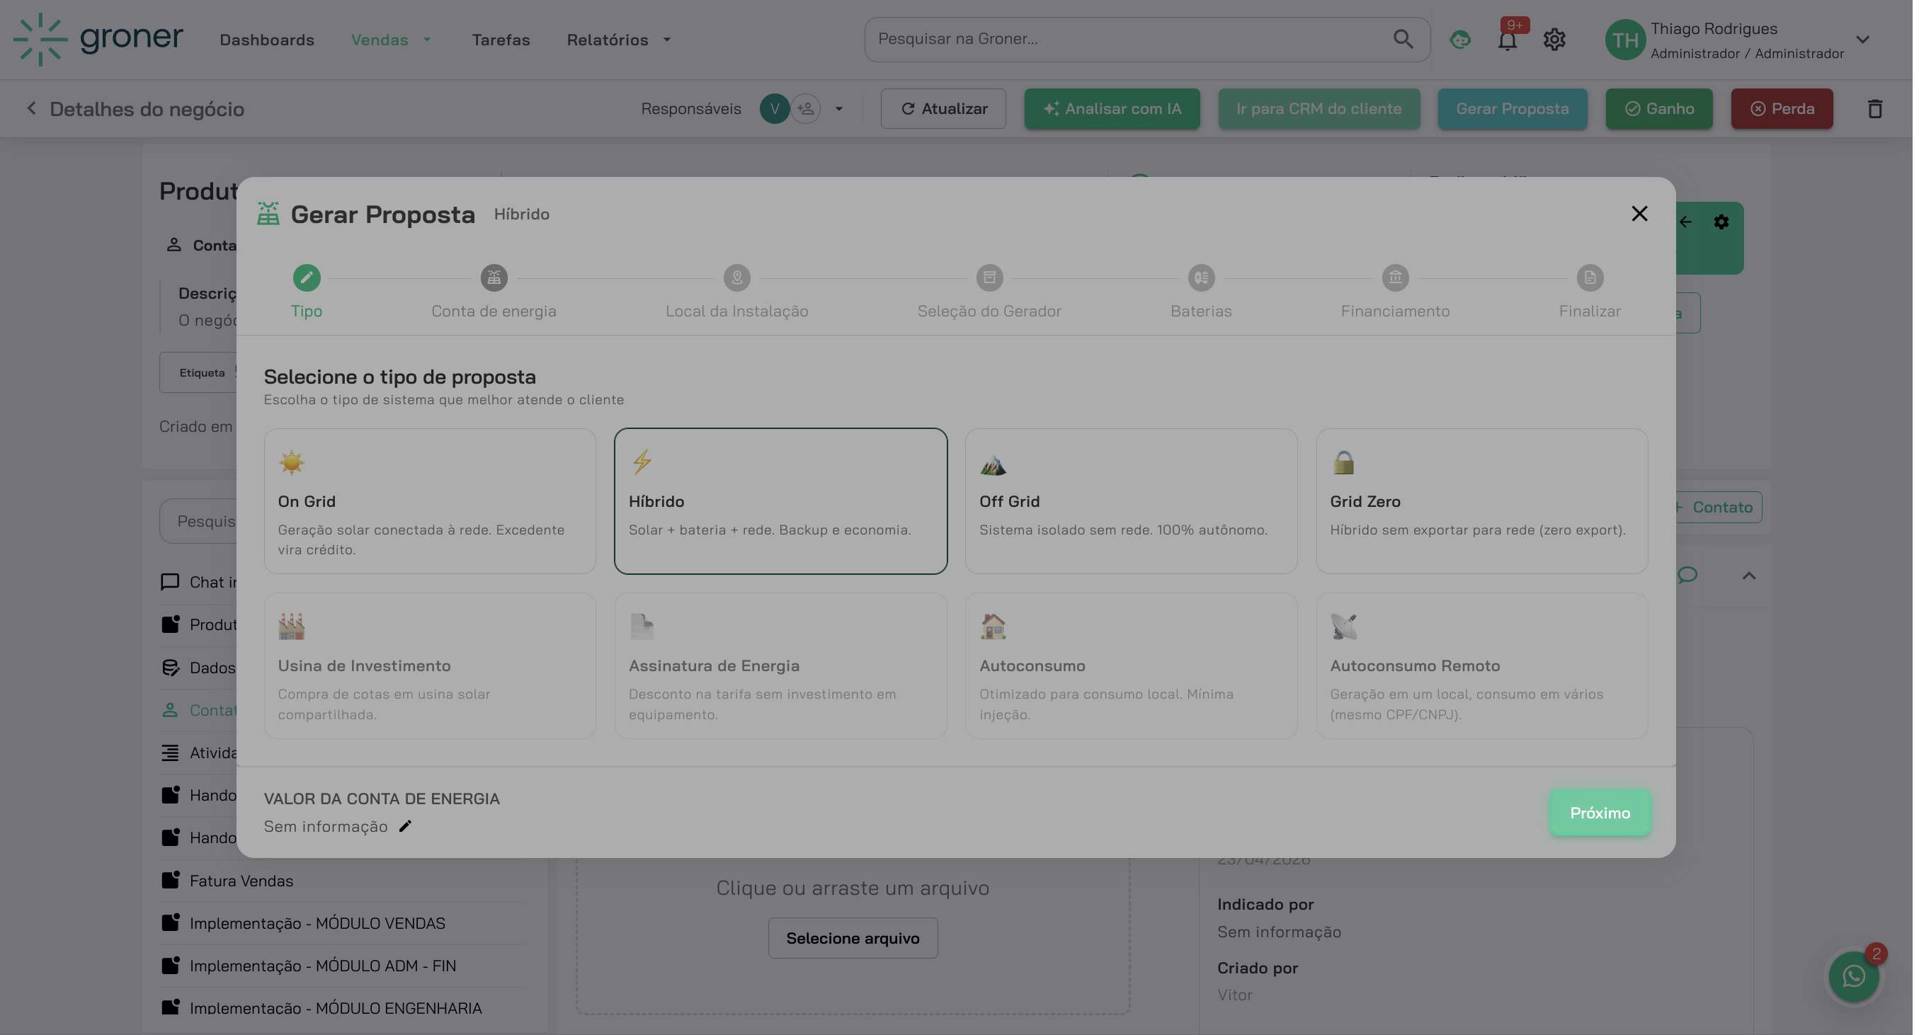Go to the Dashboards menu item
Viewport: 1919px width, 1035px height.
tap(266, 39)
